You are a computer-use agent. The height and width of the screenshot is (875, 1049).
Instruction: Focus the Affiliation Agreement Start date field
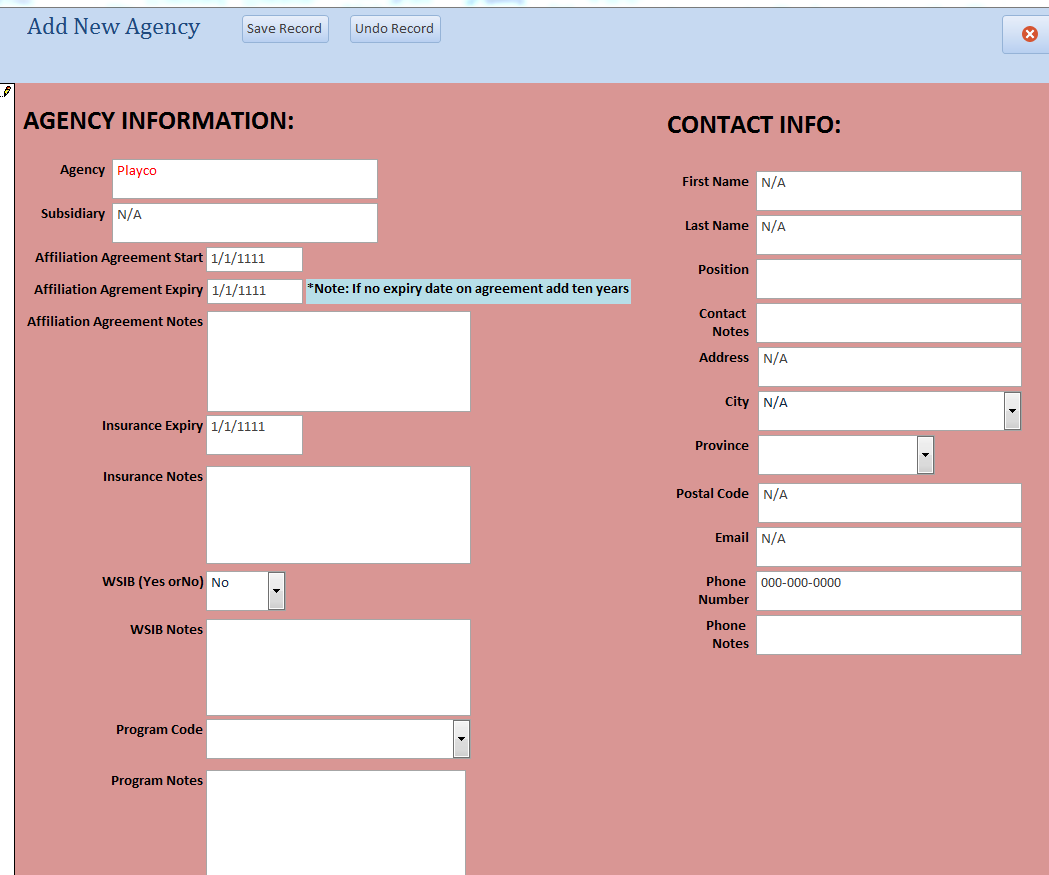tap(254, 259)
